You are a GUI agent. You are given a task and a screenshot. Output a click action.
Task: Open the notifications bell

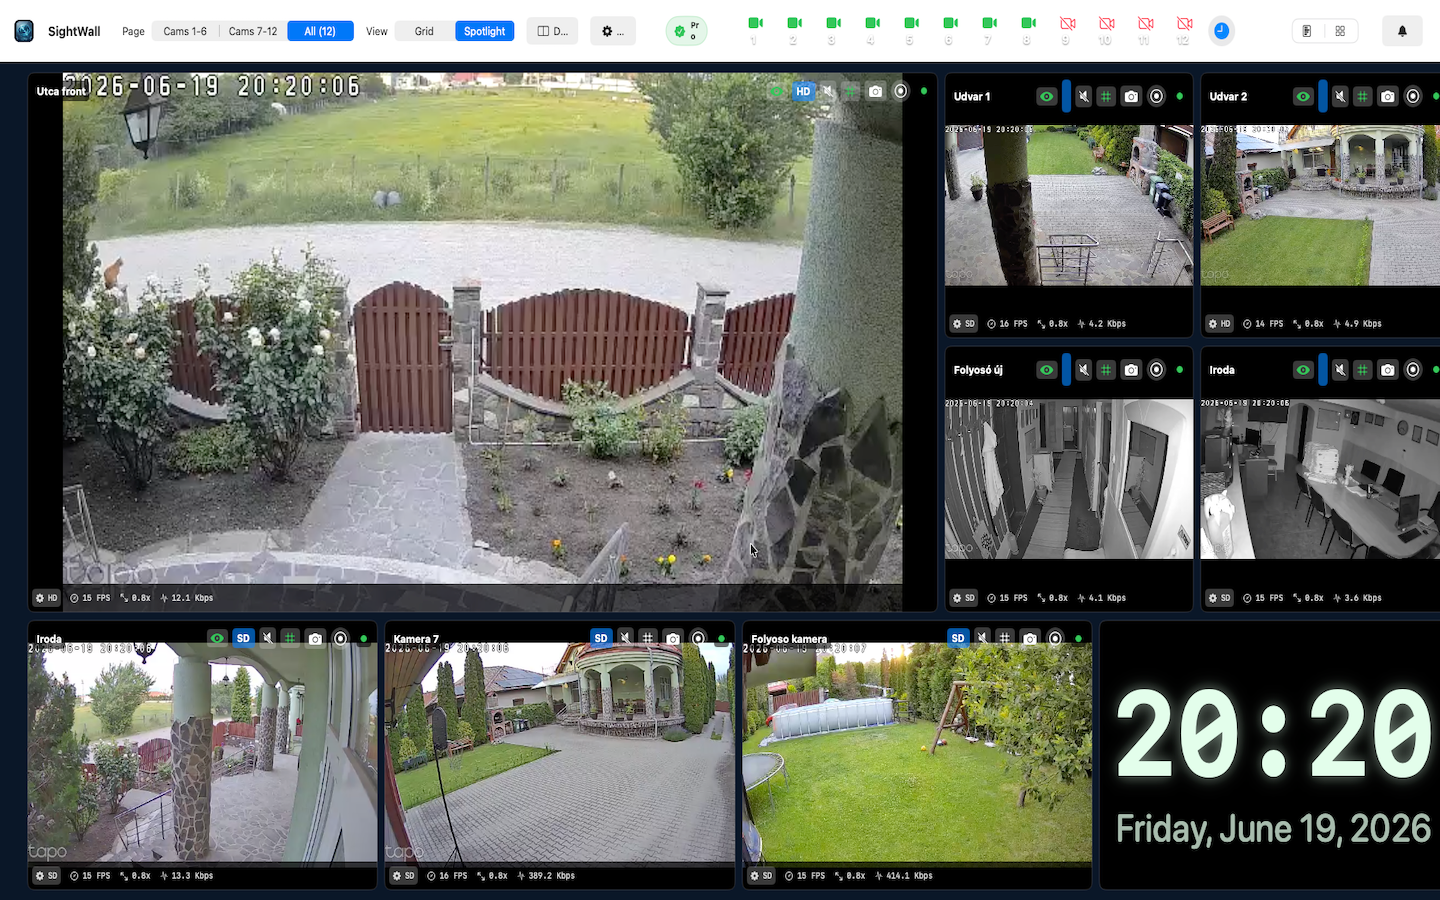click(1402, 31)
